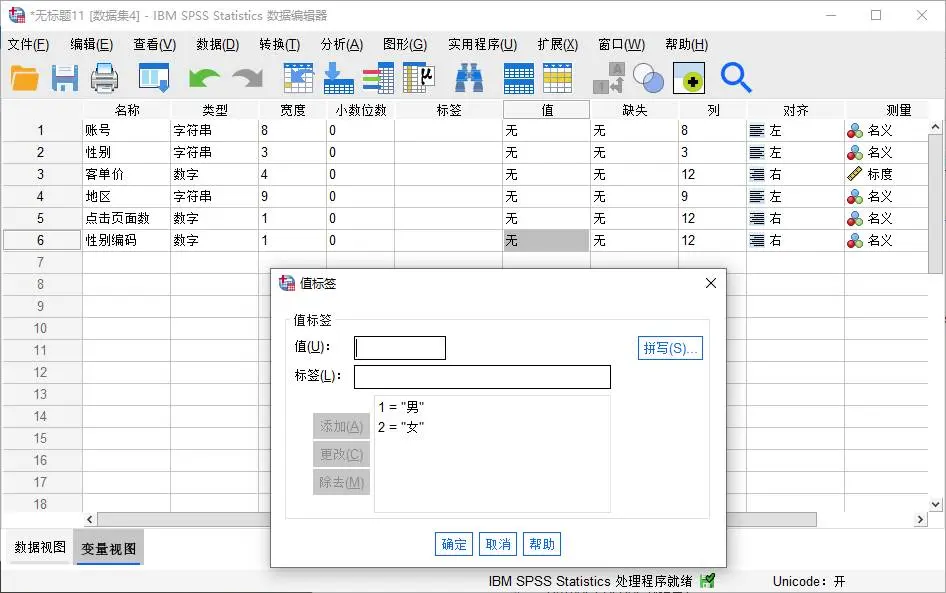
Task: Click the Find binoculars icon
Action: click(x=469, y=78)
